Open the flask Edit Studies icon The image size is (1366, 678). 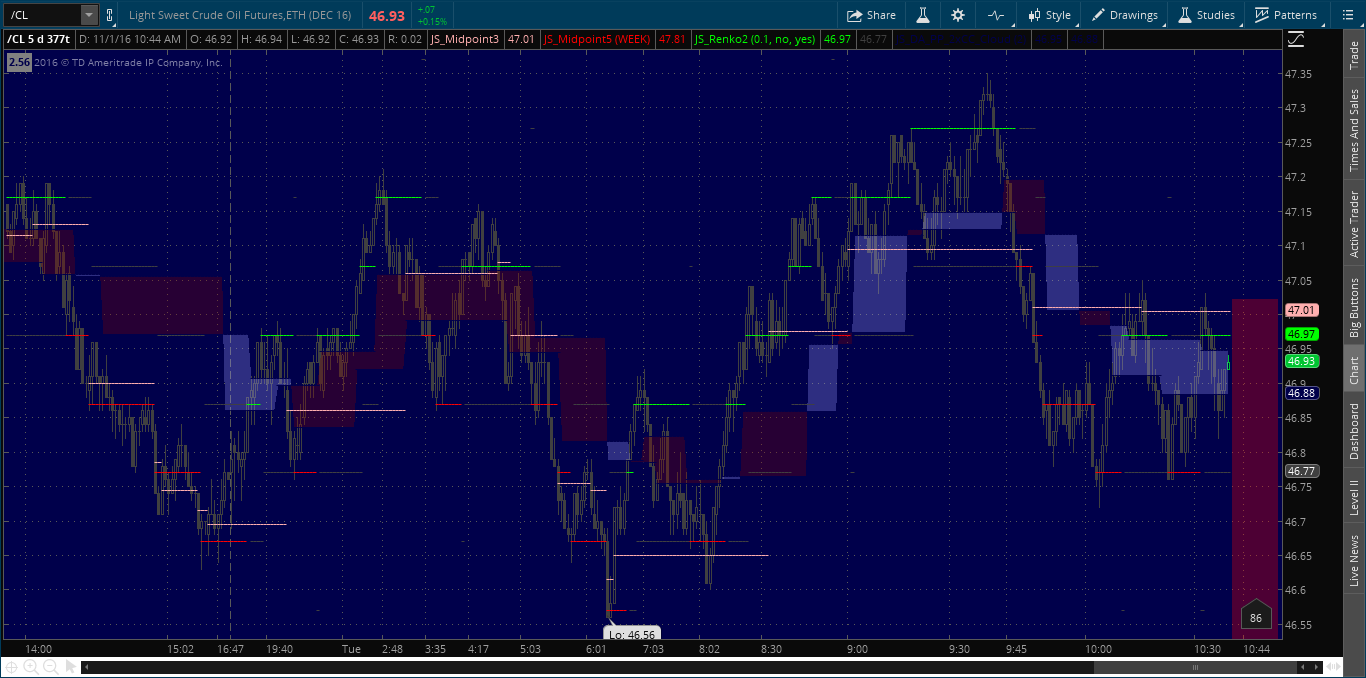point(923,15)
